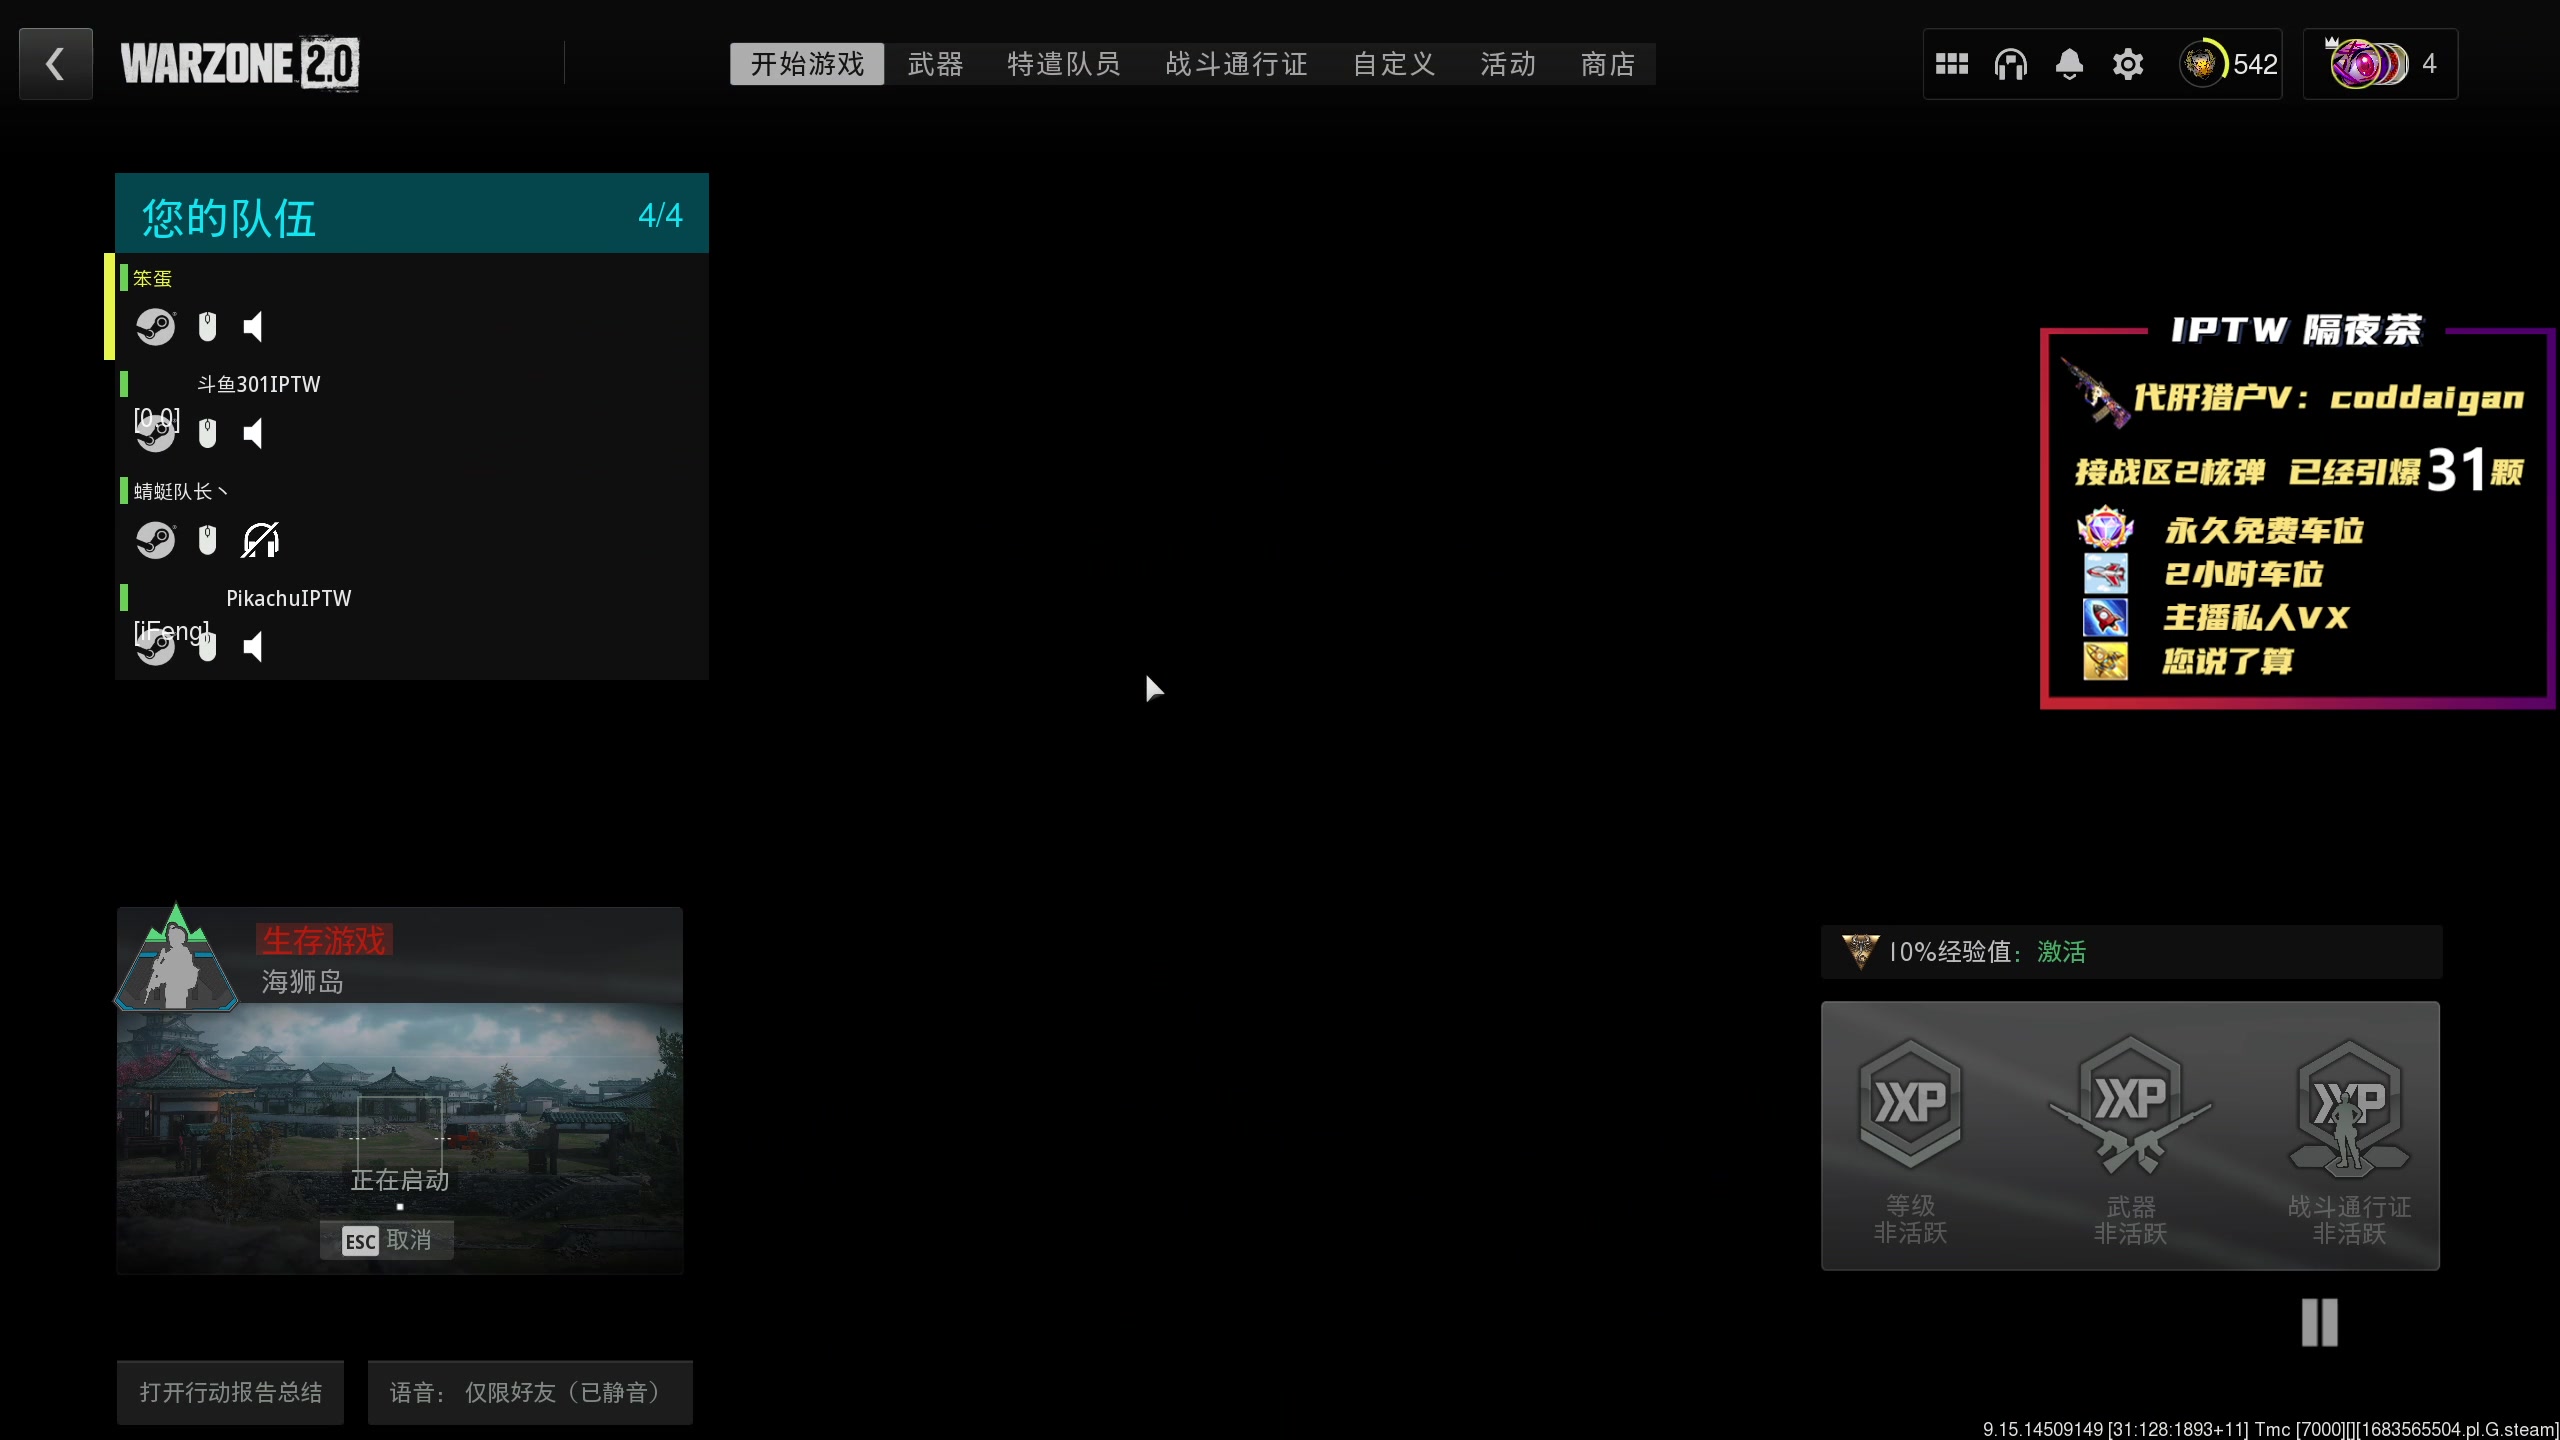
Task: Select the 等级 XP token
Action: (x=1910, y=1140)
